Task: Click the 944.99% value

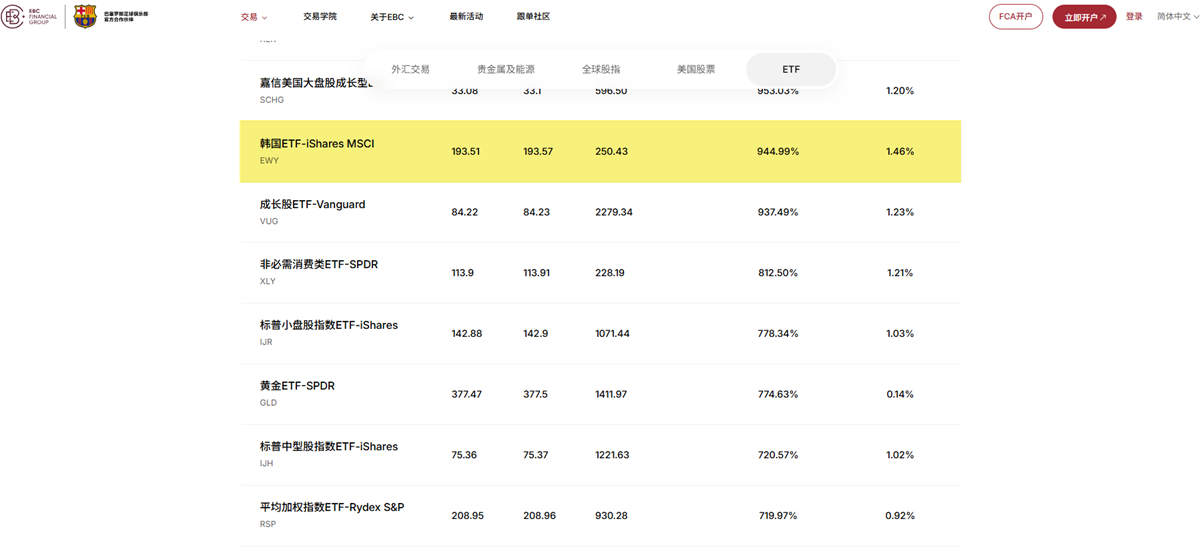Action: 778,152
